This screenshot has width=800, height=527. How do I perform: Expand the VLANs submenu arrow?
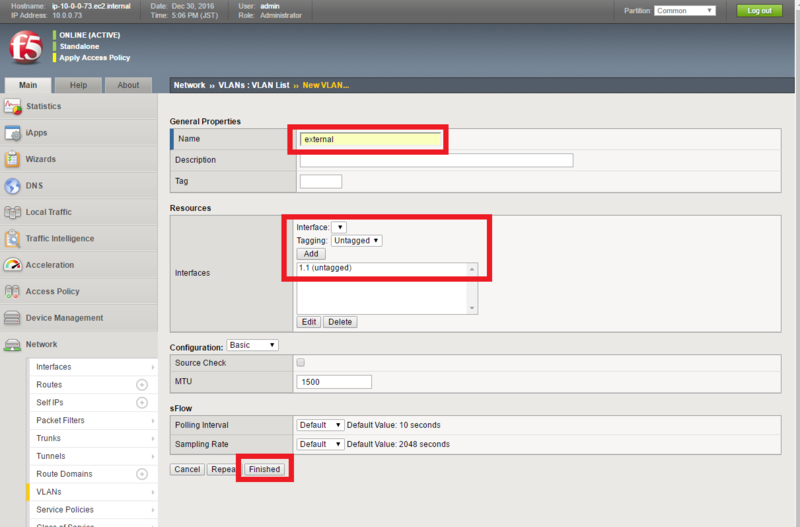click(x=153, y=492)
